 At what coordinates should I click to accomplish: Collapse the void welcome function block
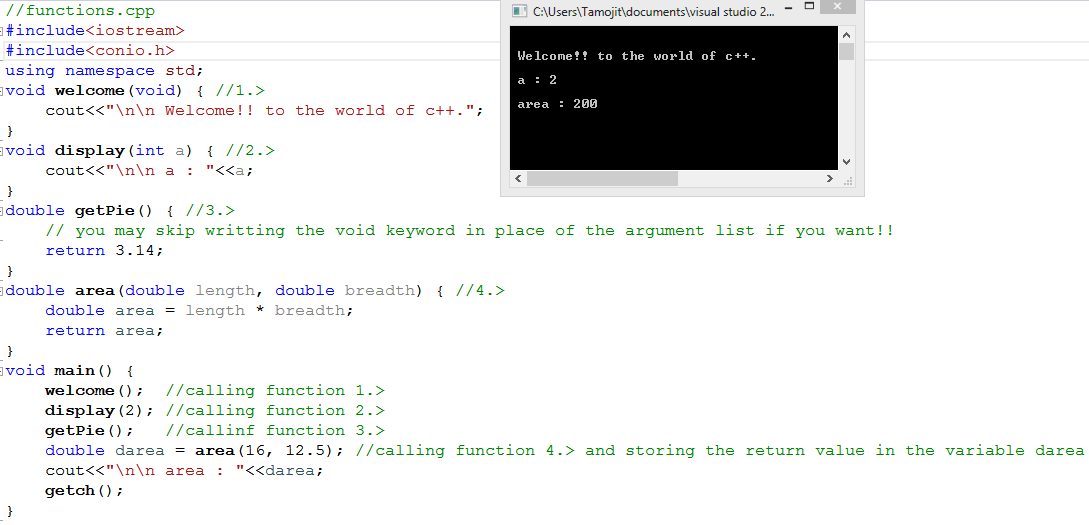point(2,91)
